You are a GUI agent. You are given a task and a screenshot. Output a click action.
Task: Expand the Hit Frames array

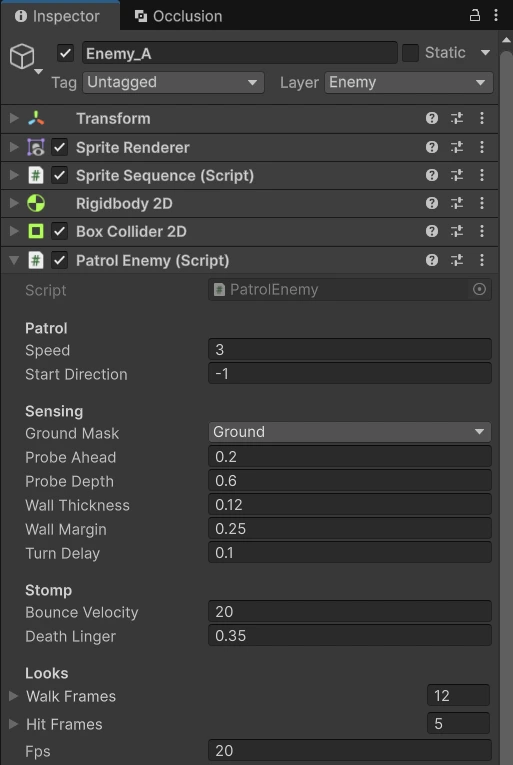(14, 724)
